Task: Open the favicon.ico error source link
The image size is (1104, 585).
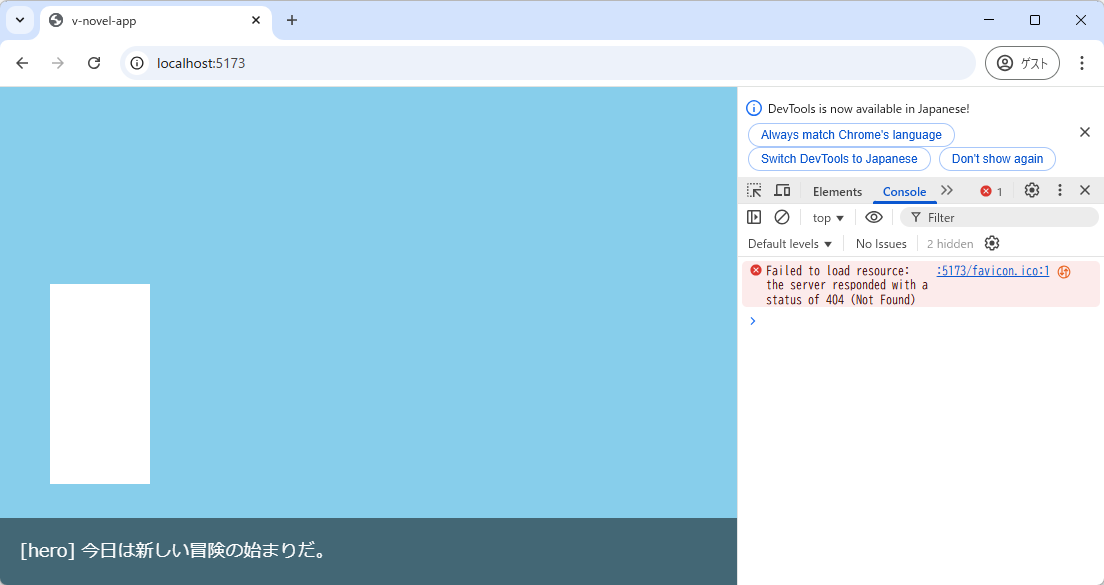Action: pos(991,270)
